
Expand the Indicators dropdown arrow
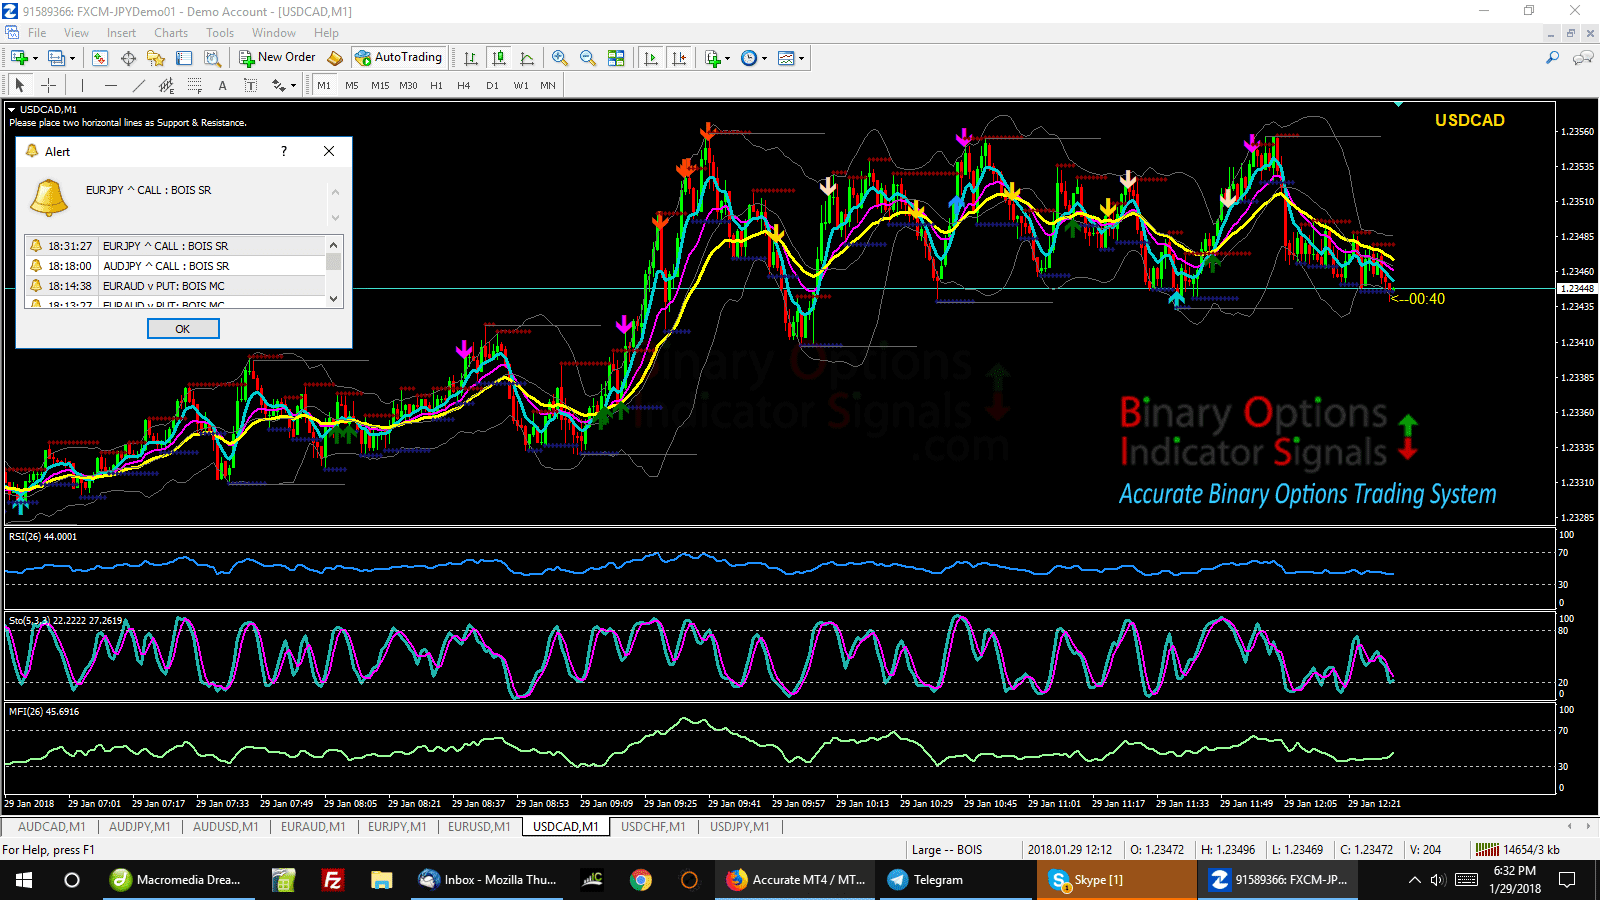(x=727, y=58)
